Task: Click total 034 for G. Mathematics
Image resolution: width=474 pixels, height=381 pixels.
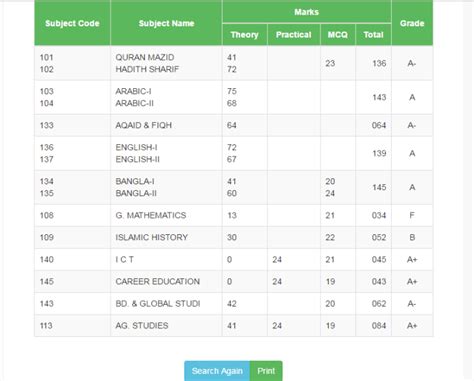Action: click(x=379, y=215)
